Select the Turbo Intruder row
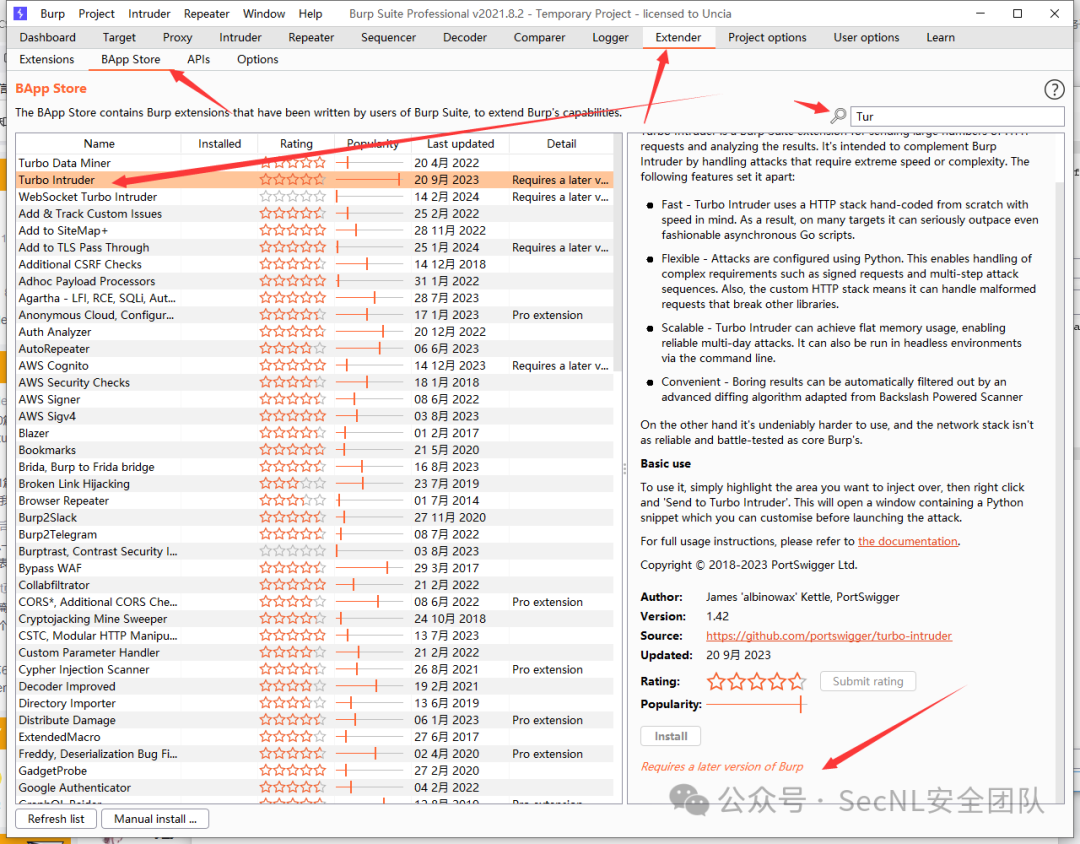 315,180
